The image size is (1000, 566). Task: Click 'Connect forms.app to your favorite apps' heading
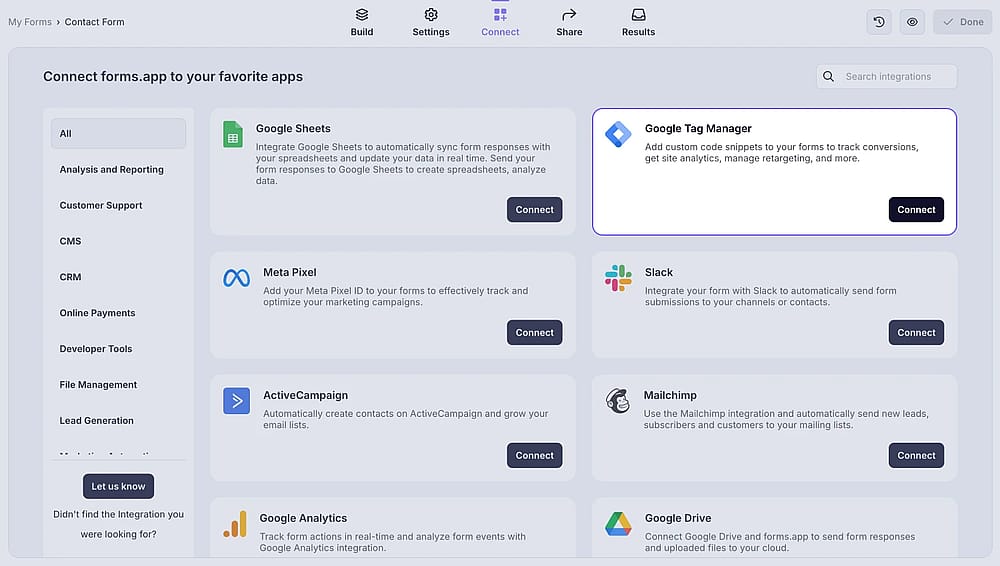coord(173,77)
